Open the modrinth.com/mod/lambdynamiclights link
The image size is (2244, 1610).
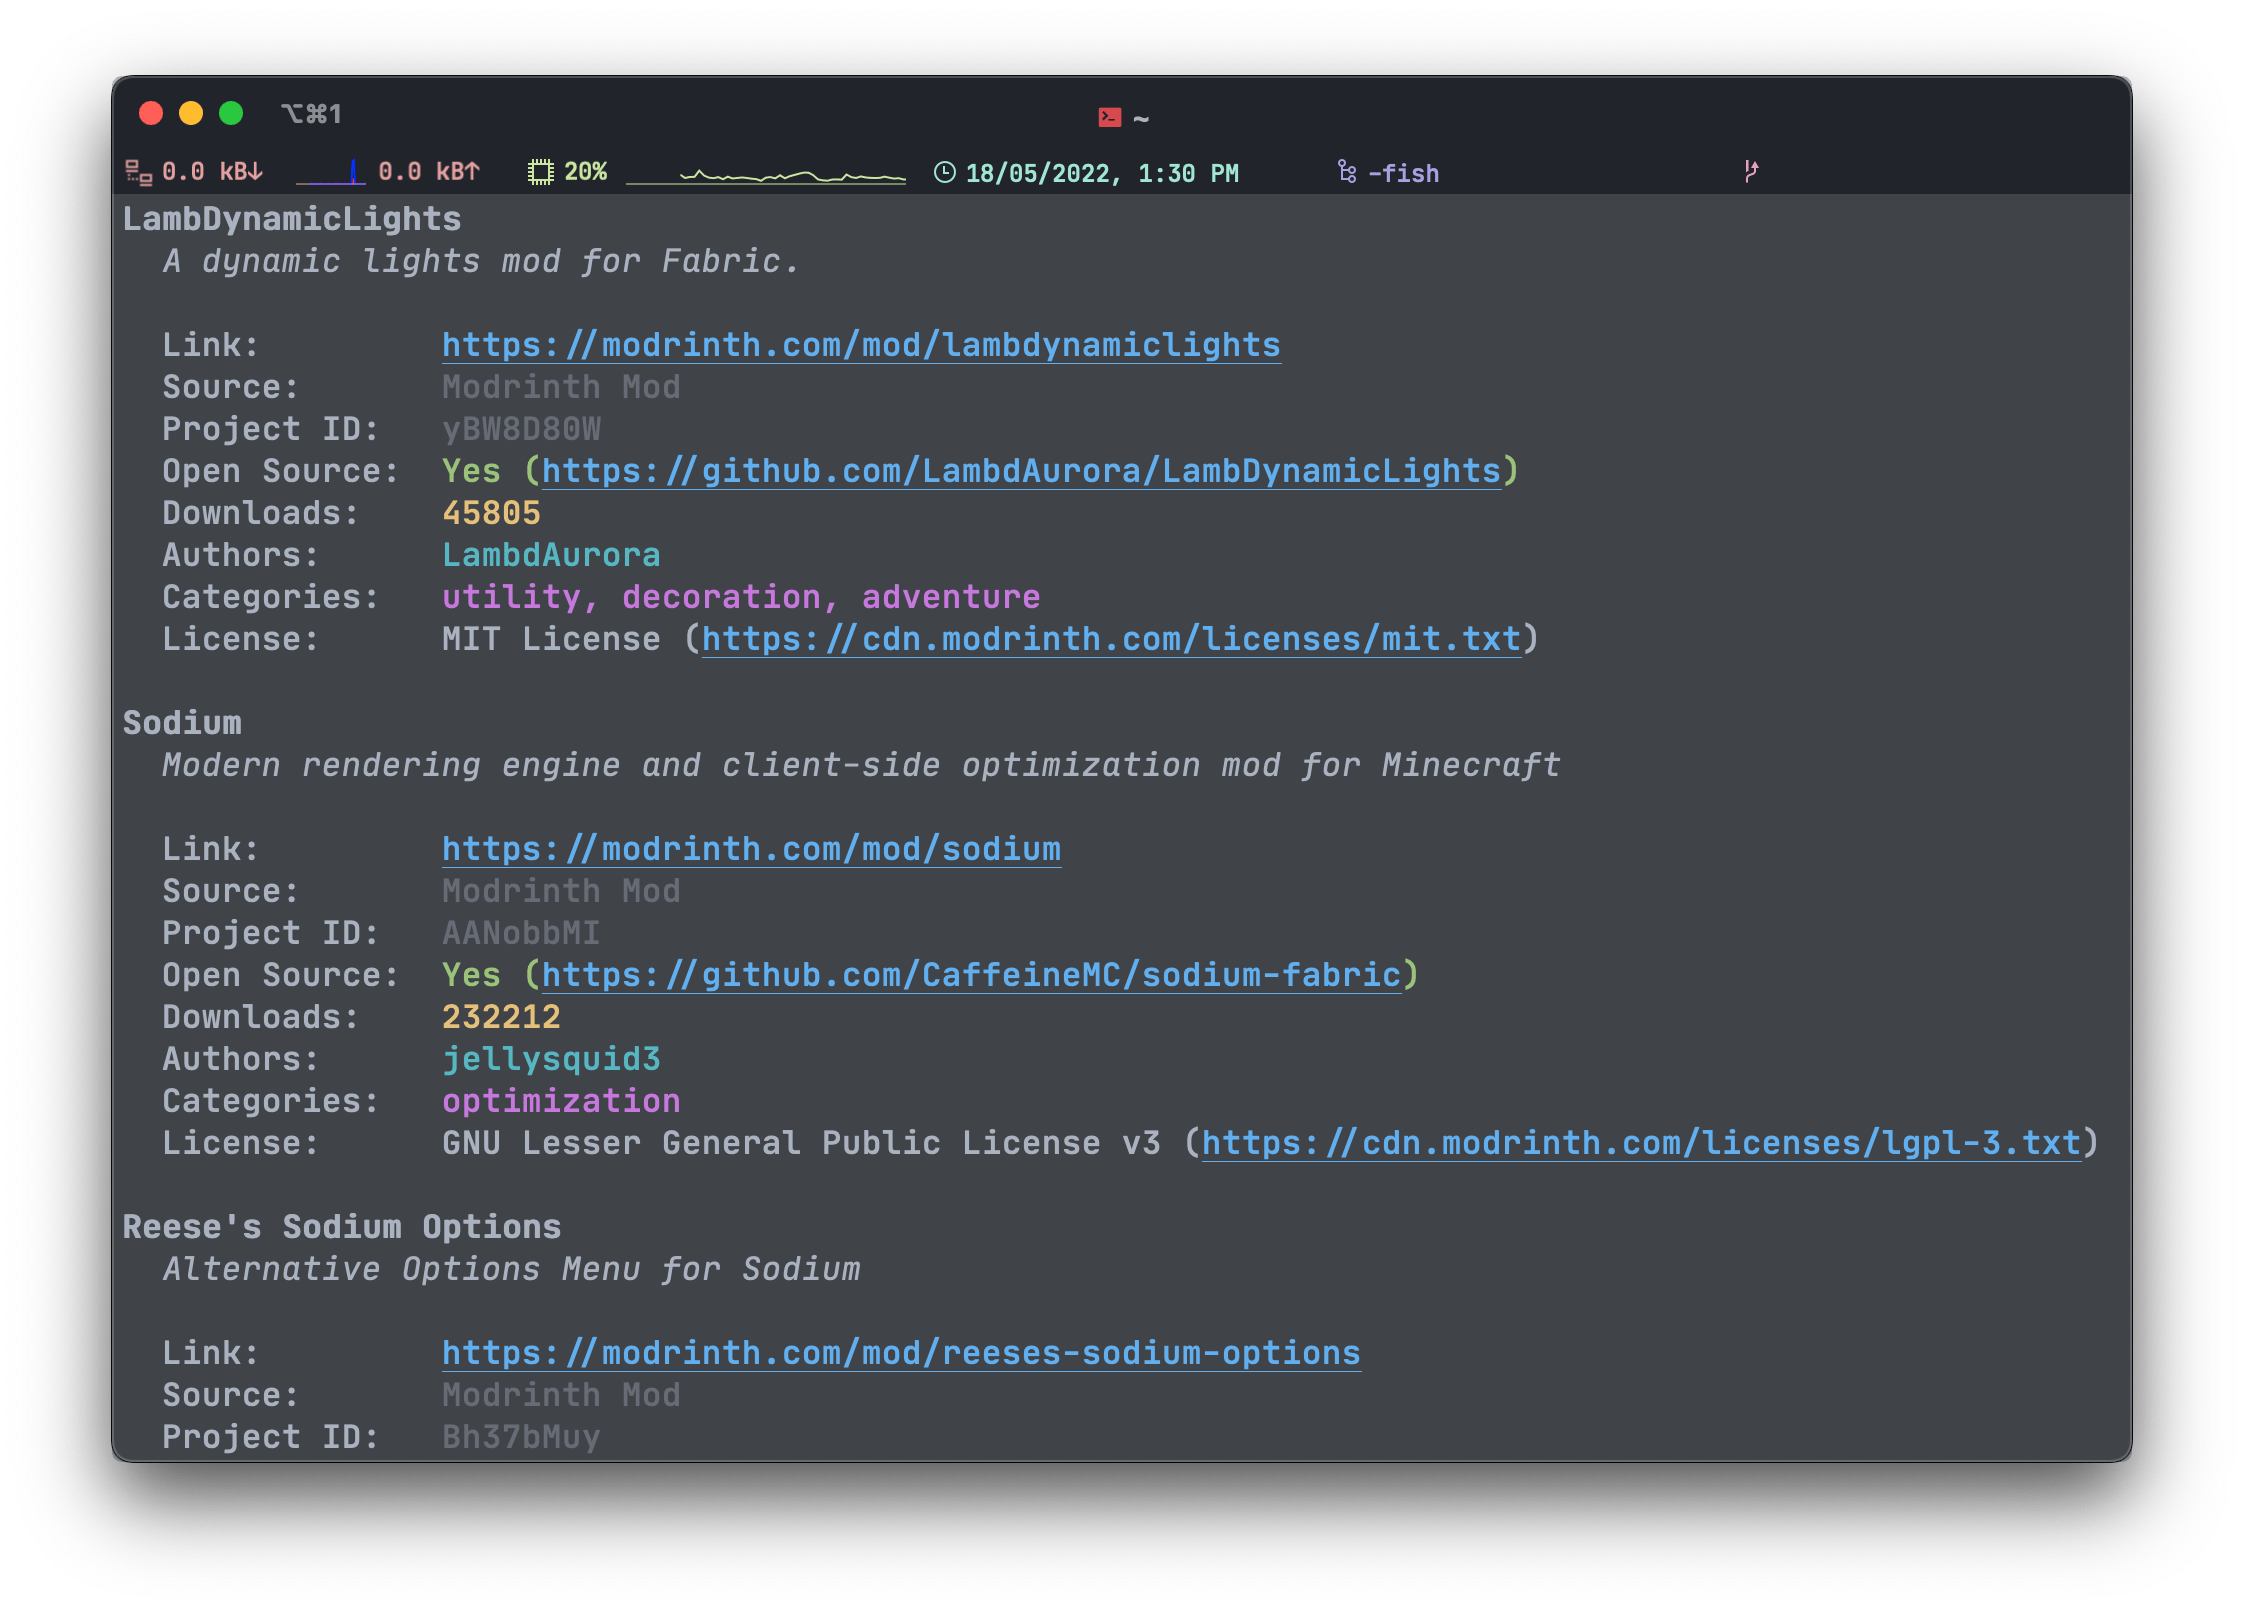coord(860,346)
